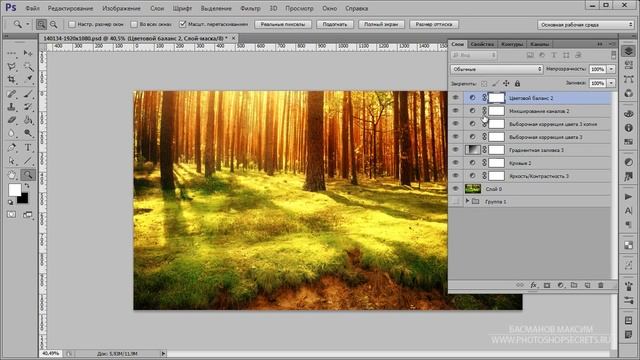The height and width of the screenshot is (360, 640).
Task: Select the Healing Brush tool
Action: pos(11,94)
